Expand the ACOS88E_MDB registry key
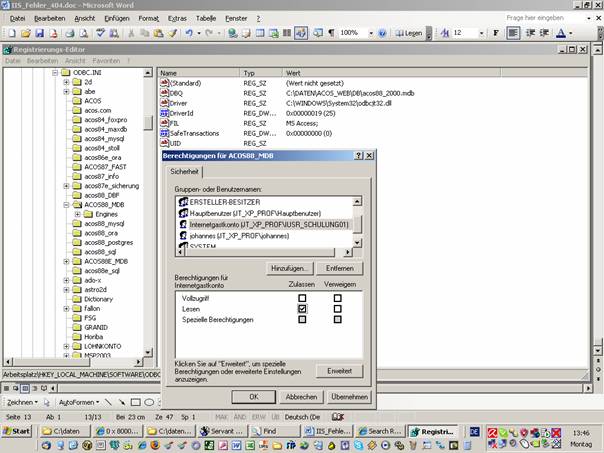This screenshot has width=604, height=453. [66, 261]
